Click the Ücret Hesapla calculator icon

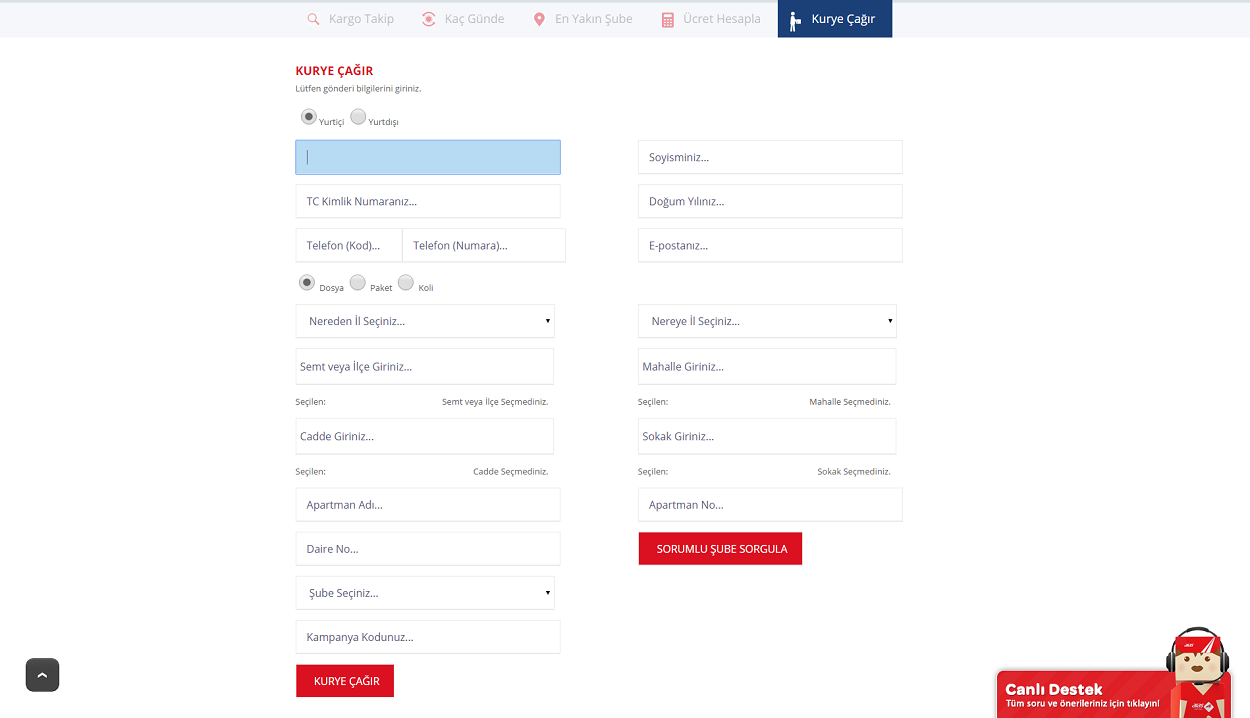coord(668,19)
